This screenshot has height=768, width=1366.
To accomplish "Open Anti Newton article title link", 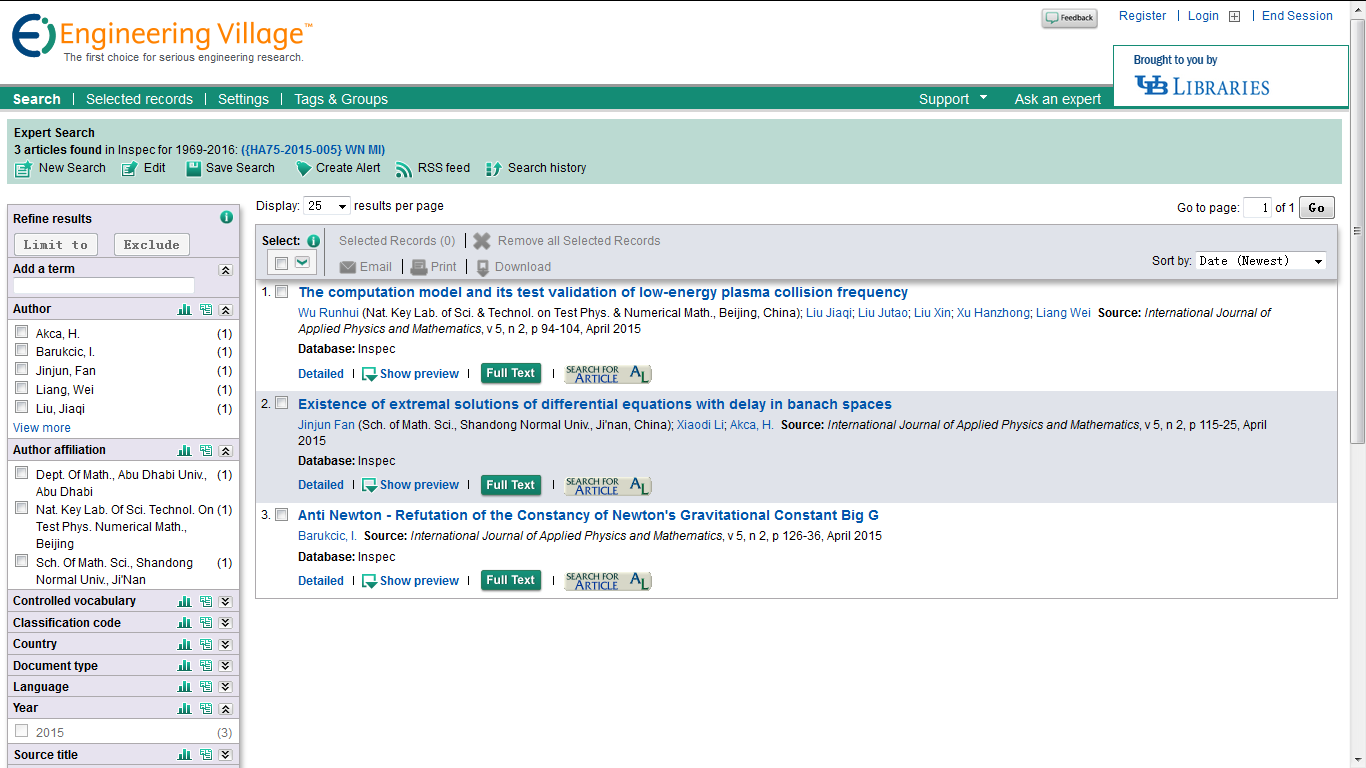I will (x=588, y=515).
